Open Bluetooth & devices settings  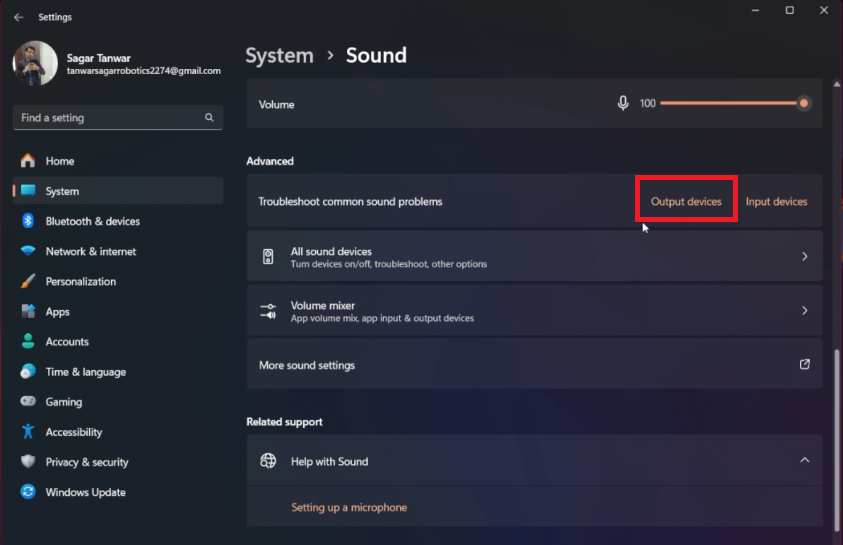click(92, 221)
